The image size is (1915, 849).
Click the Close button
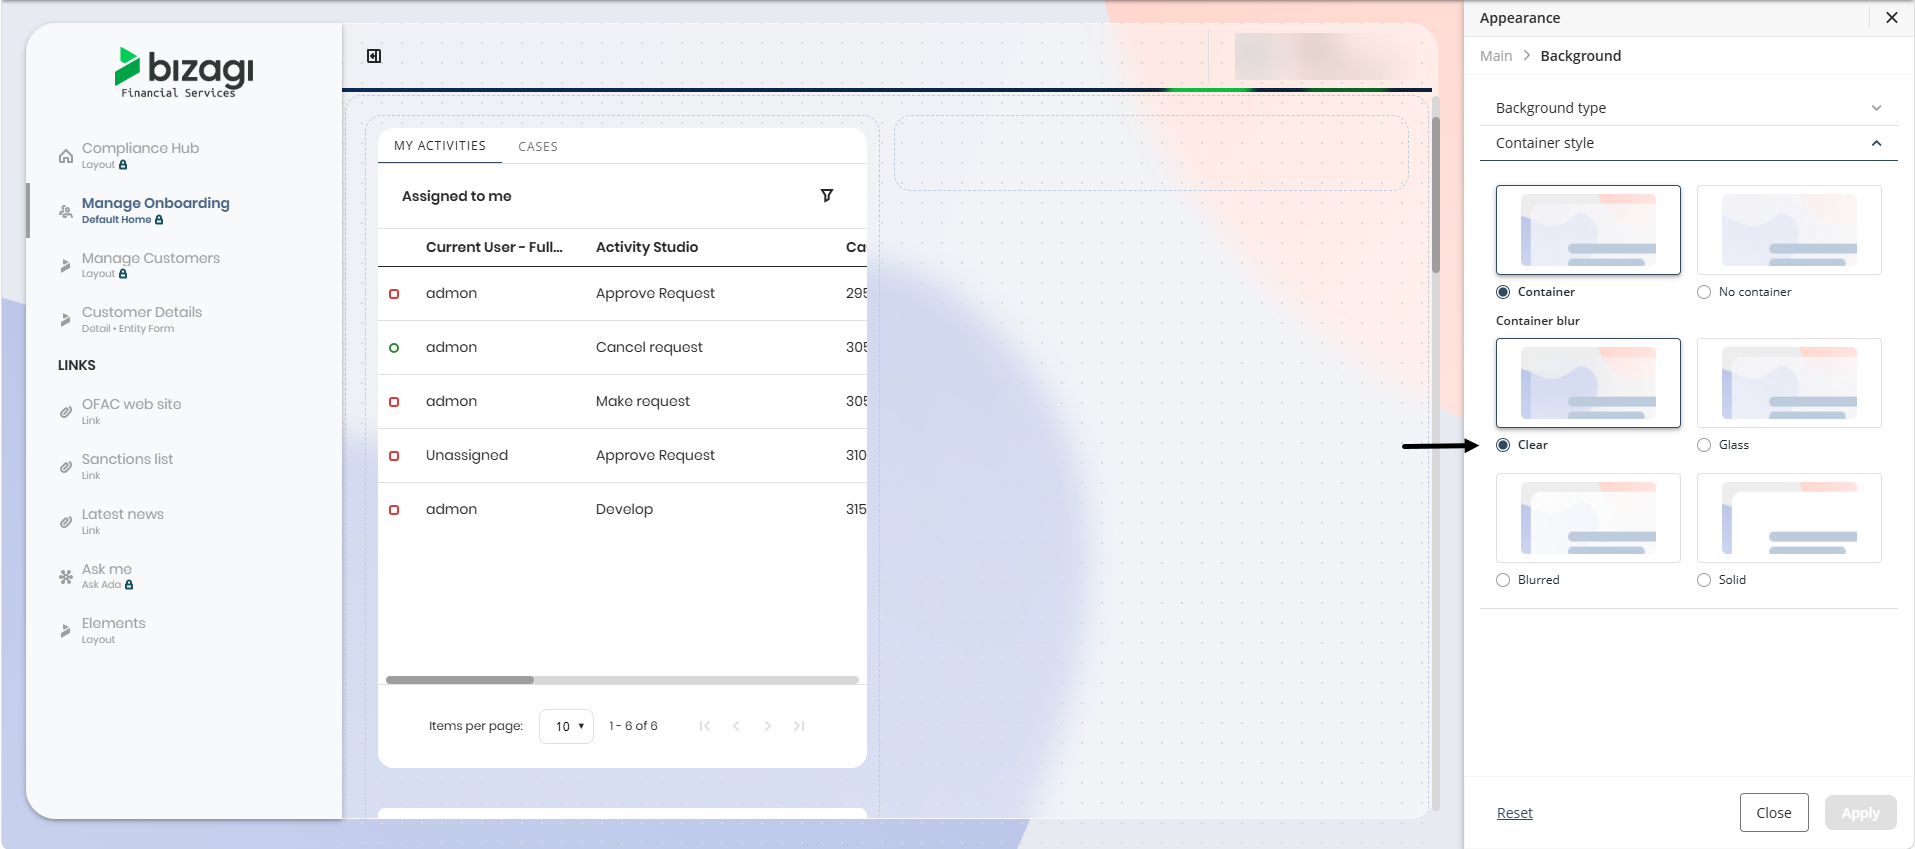pos(1774,812)
